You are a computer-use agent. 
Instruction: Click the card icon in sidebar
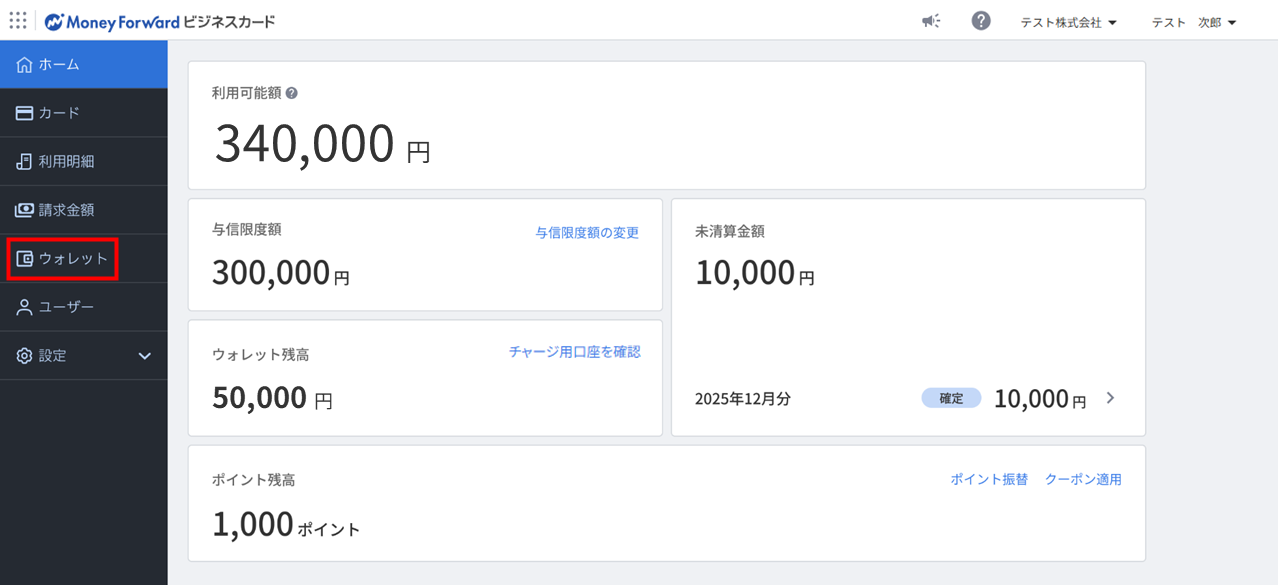tap(25, 113)
